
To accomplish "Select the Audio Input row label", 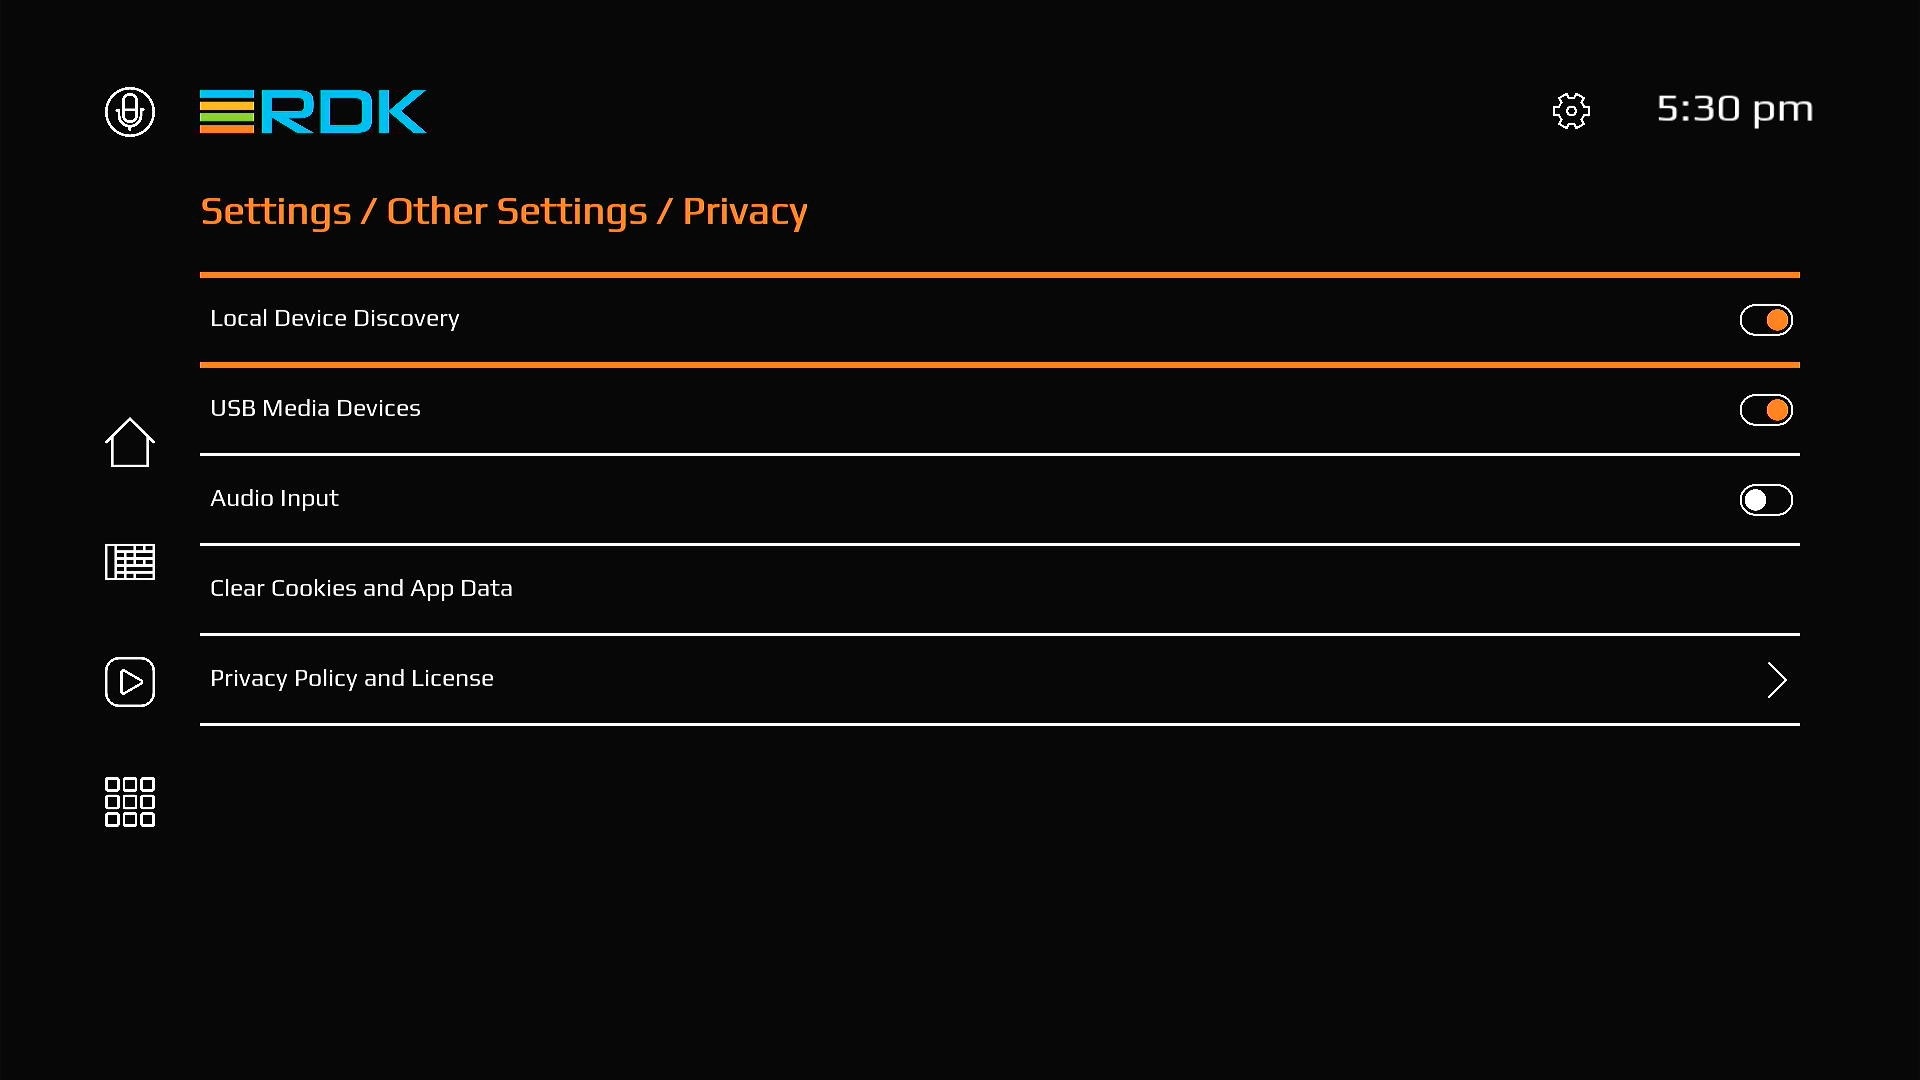I will (274, 498).
